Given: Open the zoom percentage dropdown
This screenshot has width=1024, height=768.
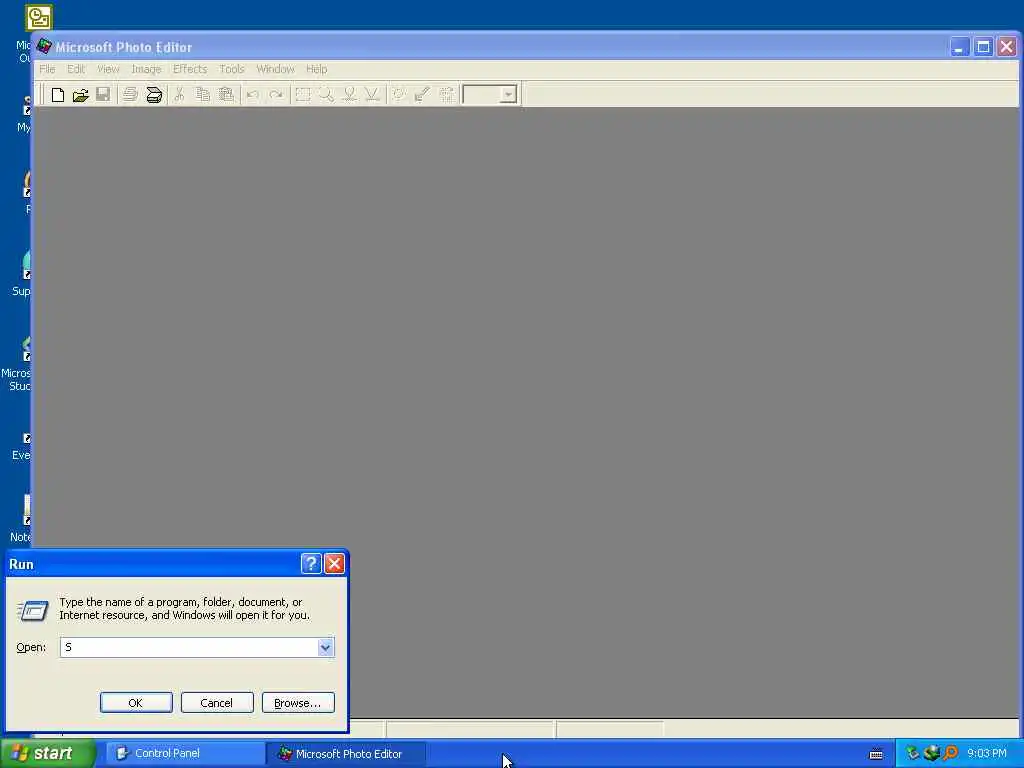Looking at the screenshot, I should coord(508,95).
